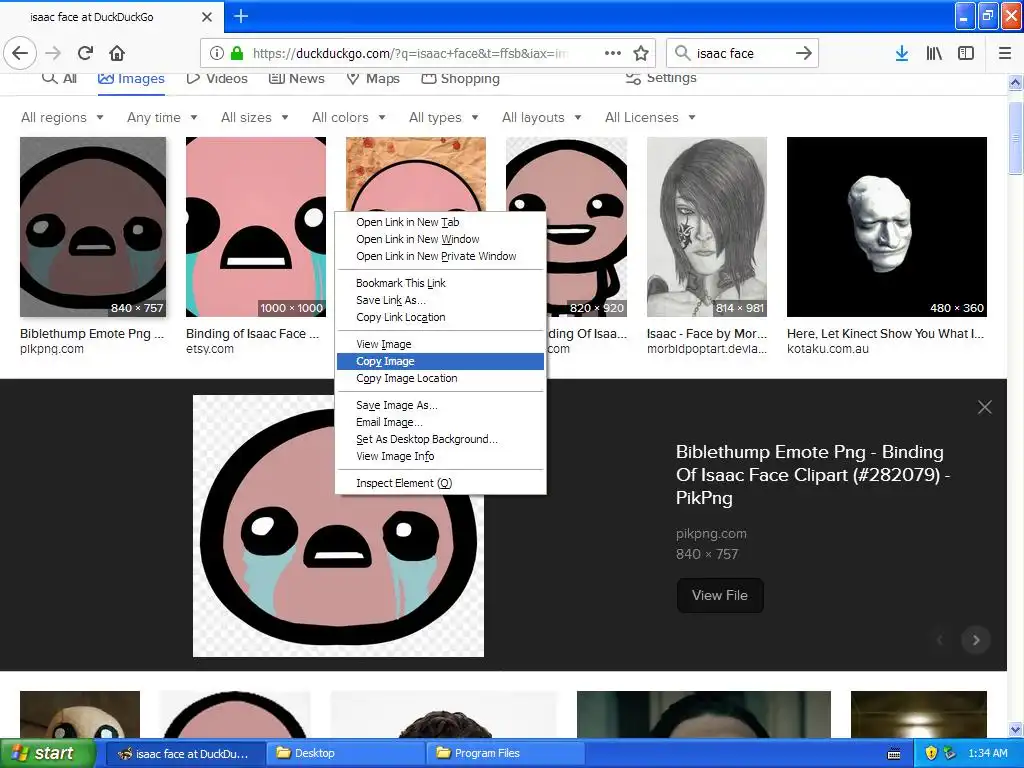
Task: Open the Windows start button
Action: [x=47, y=753]
